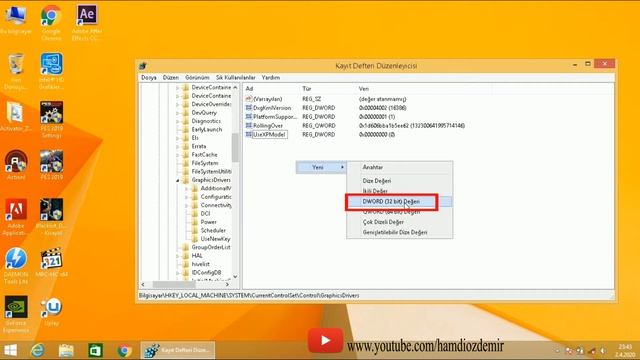Select the DxgKrnlVersion value
Image resolution: width=640 pixels, height=360 pixels.
coord(272,108)
